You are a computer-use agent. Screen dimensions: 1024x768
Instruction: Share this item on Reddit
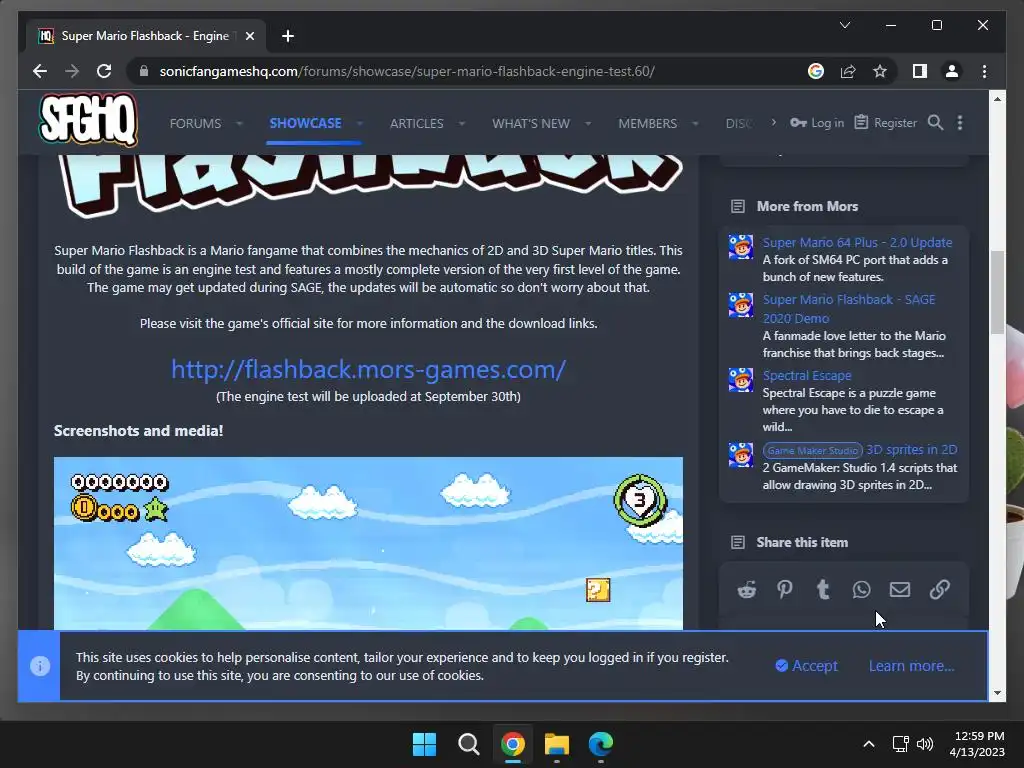pos(746,590)
